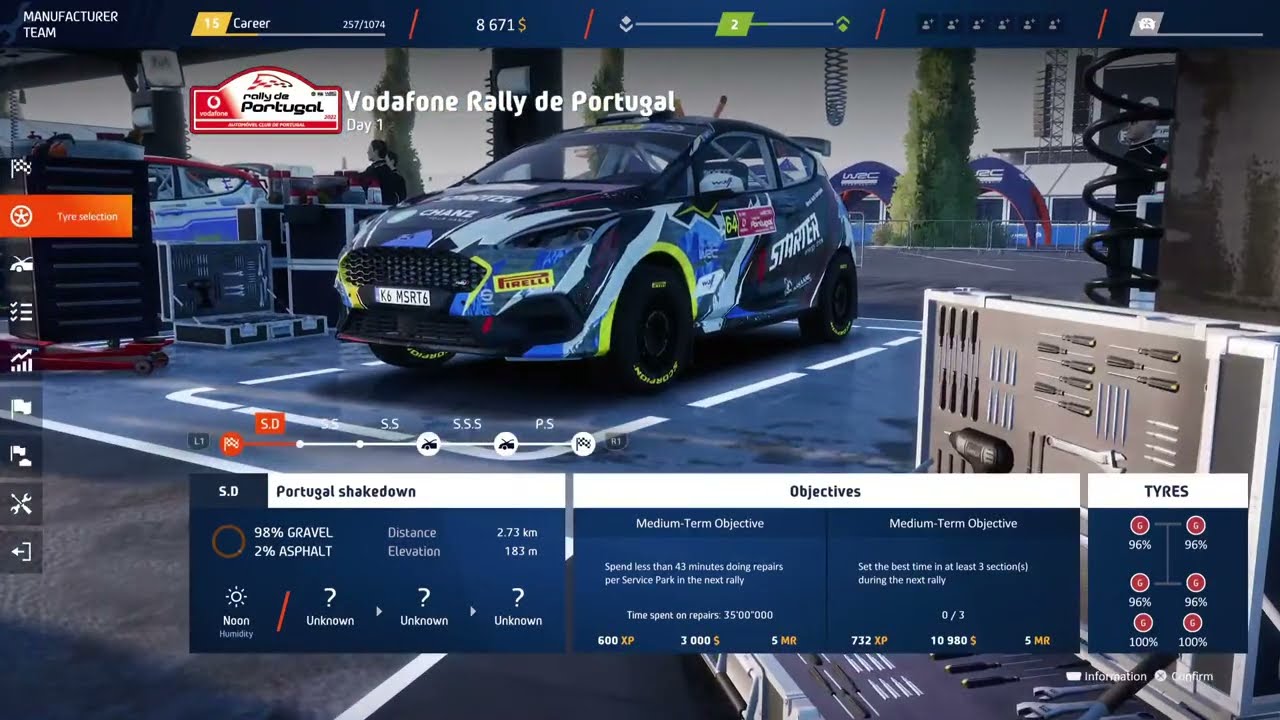Select the best time sections Medium-Term Objective card

(953, 580)
